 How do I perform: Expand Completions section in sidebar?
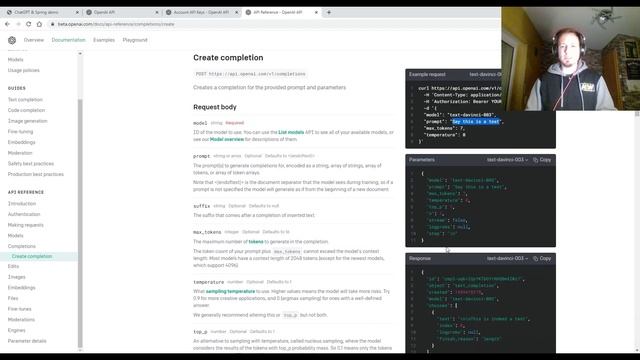[x=22, y=246]
